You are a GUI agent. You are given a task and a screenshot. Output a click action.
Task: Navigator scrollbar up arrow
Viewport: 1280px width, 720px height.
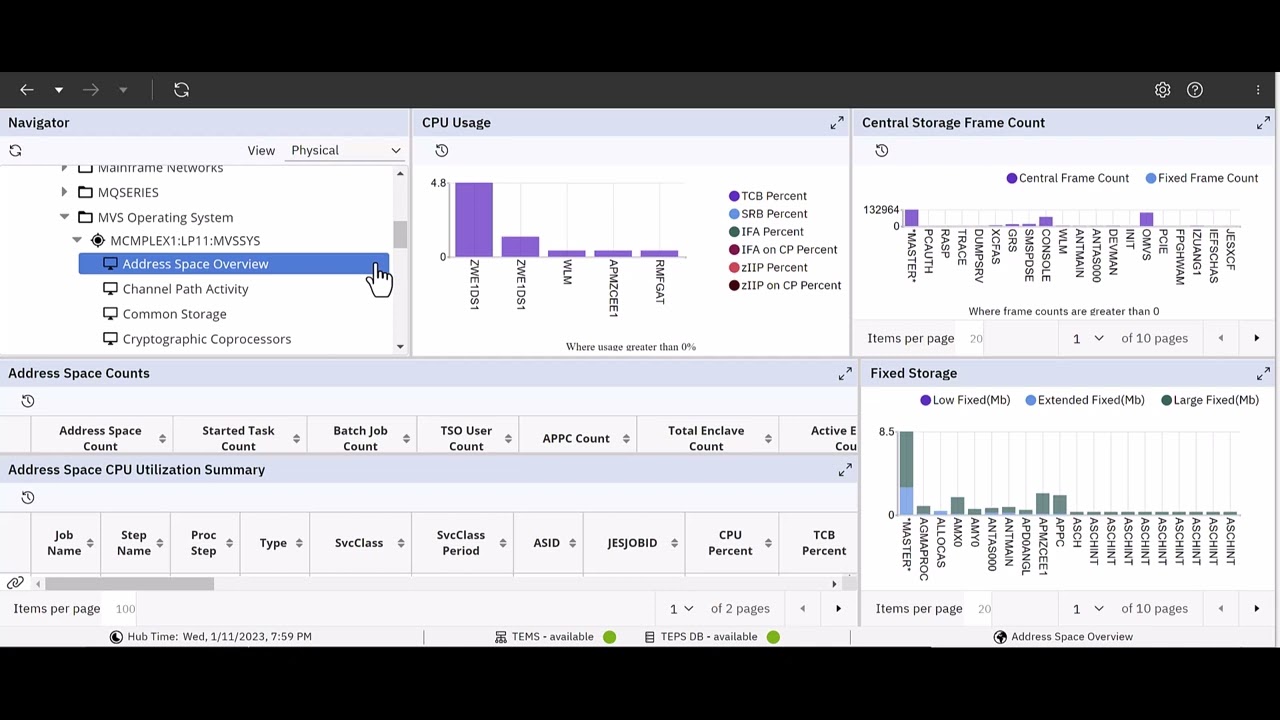400,174
